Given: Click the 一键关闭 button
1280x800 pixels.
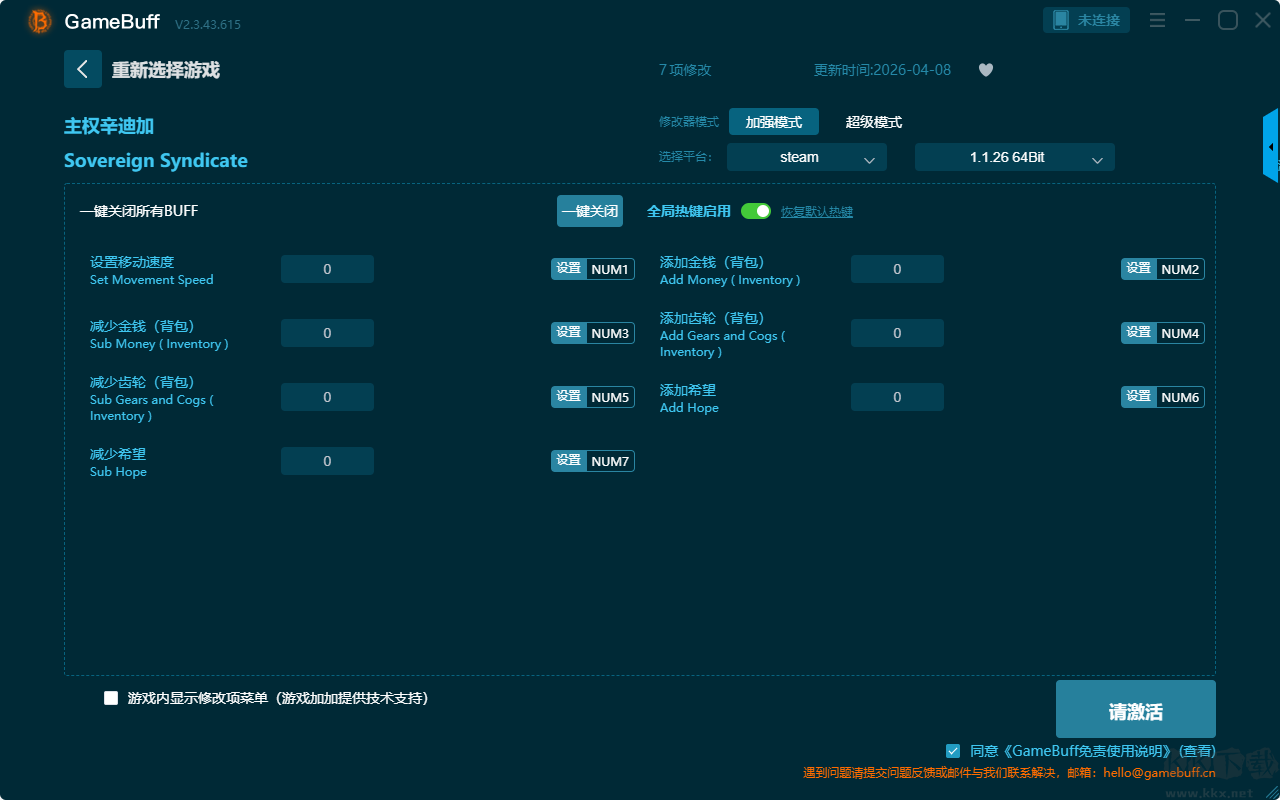Looking at the screenshot, I should point(590,211).
